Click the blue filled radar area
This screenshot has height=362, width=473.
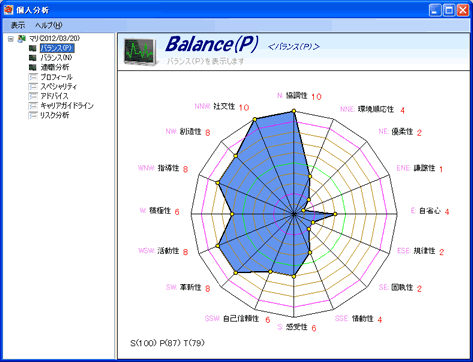pyautogui.click(x=263, y=200)
